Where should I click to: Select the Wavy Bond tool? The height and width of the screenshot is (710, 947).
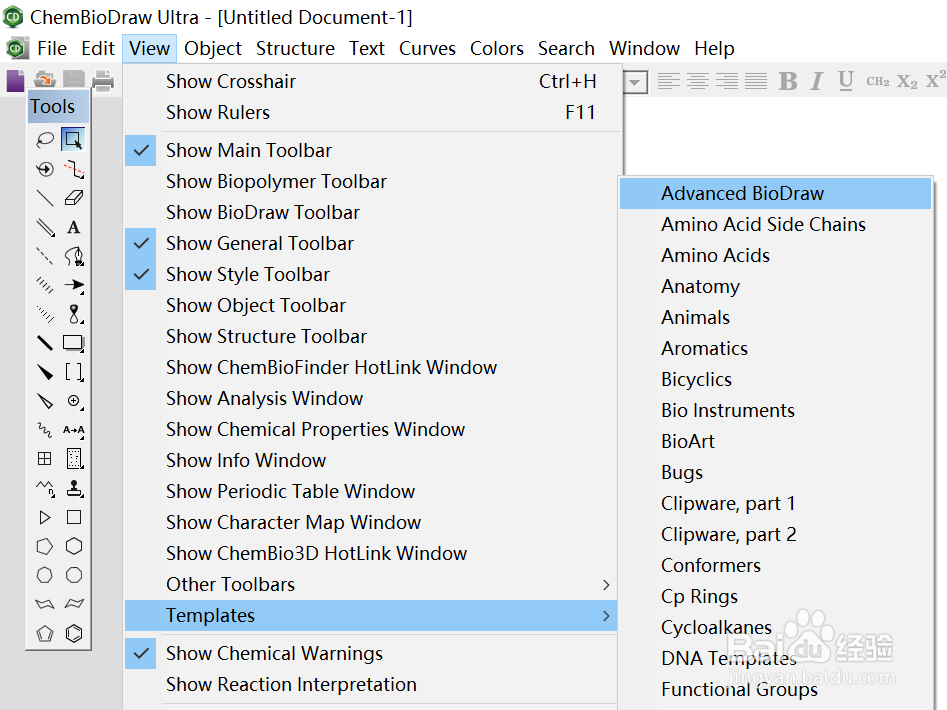[45, 430]
